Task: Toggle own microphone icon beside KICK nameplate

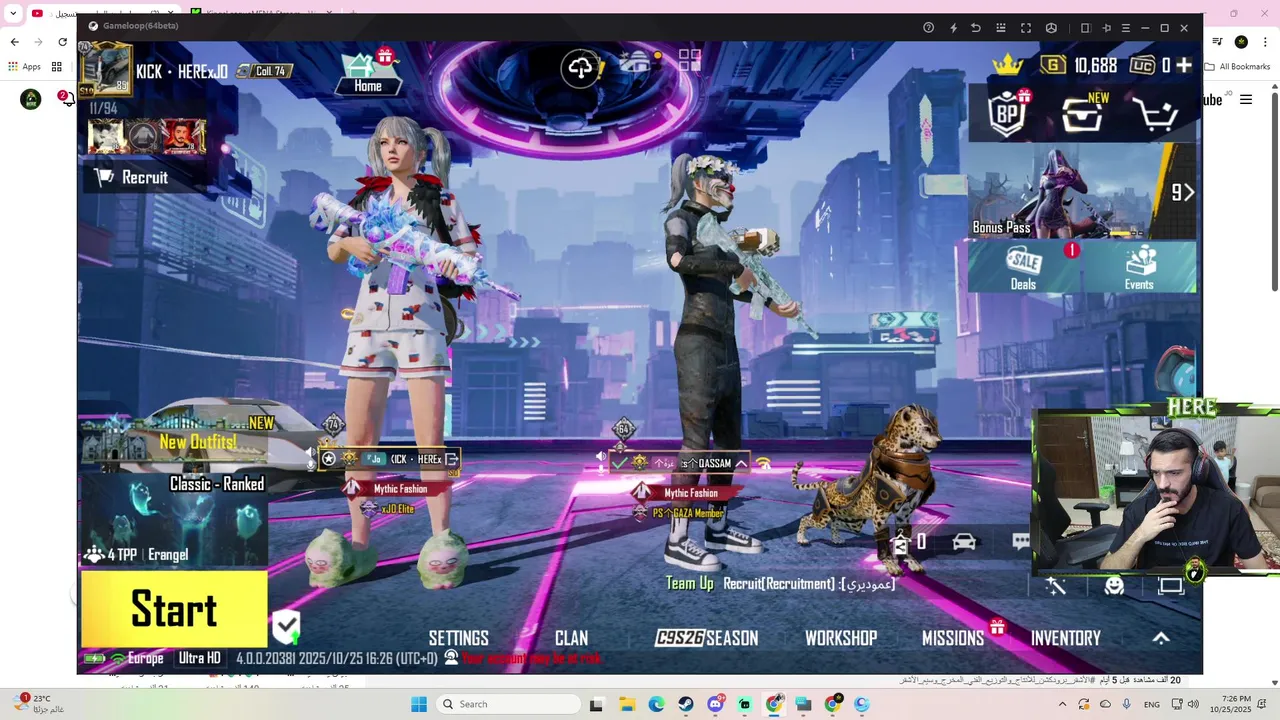Action: pyautogui.click(x=312, y=464)
